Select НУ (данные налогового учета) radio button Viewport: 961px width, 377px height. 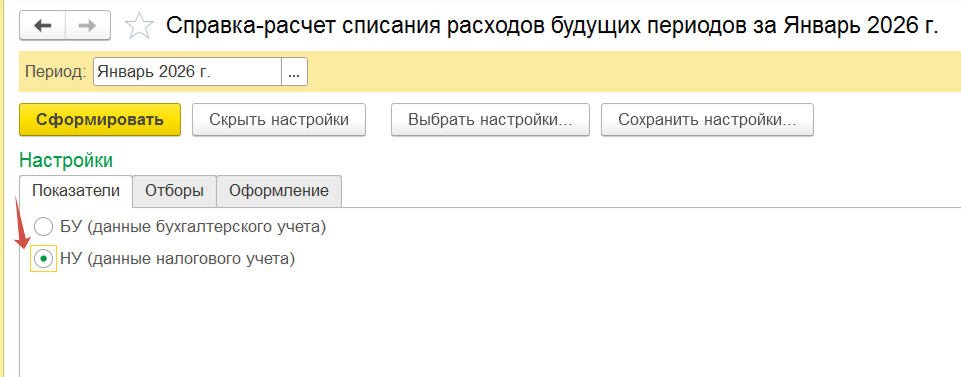click(44, 260)
